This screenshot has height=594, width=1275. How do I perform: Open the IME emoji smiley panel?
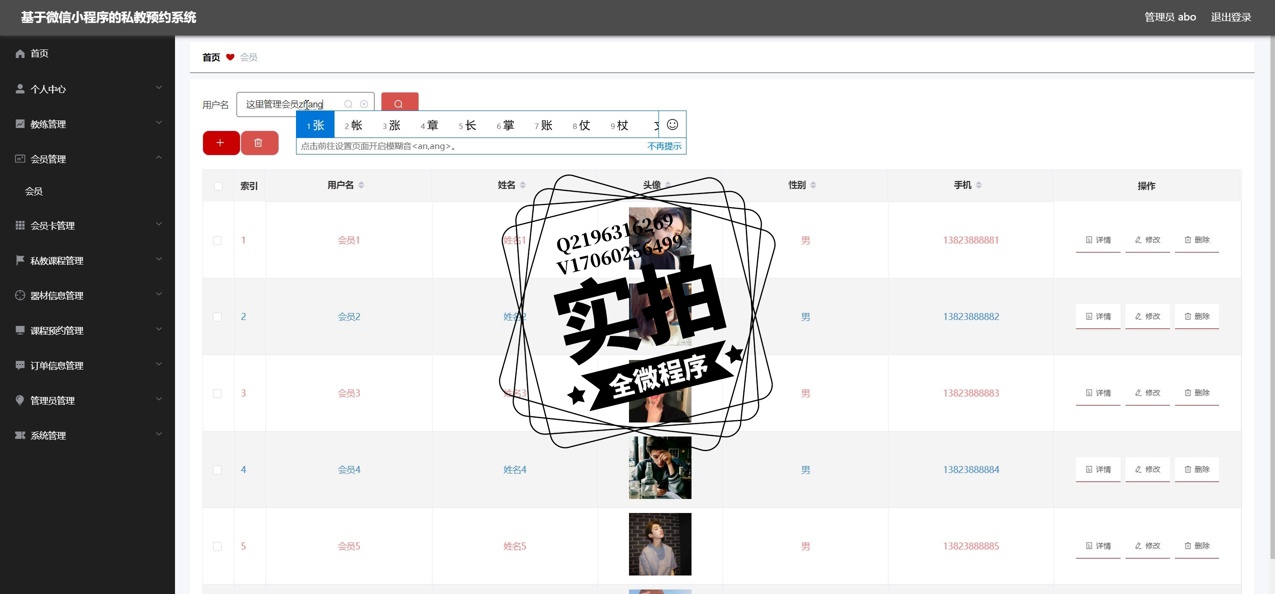coord(672,125)
